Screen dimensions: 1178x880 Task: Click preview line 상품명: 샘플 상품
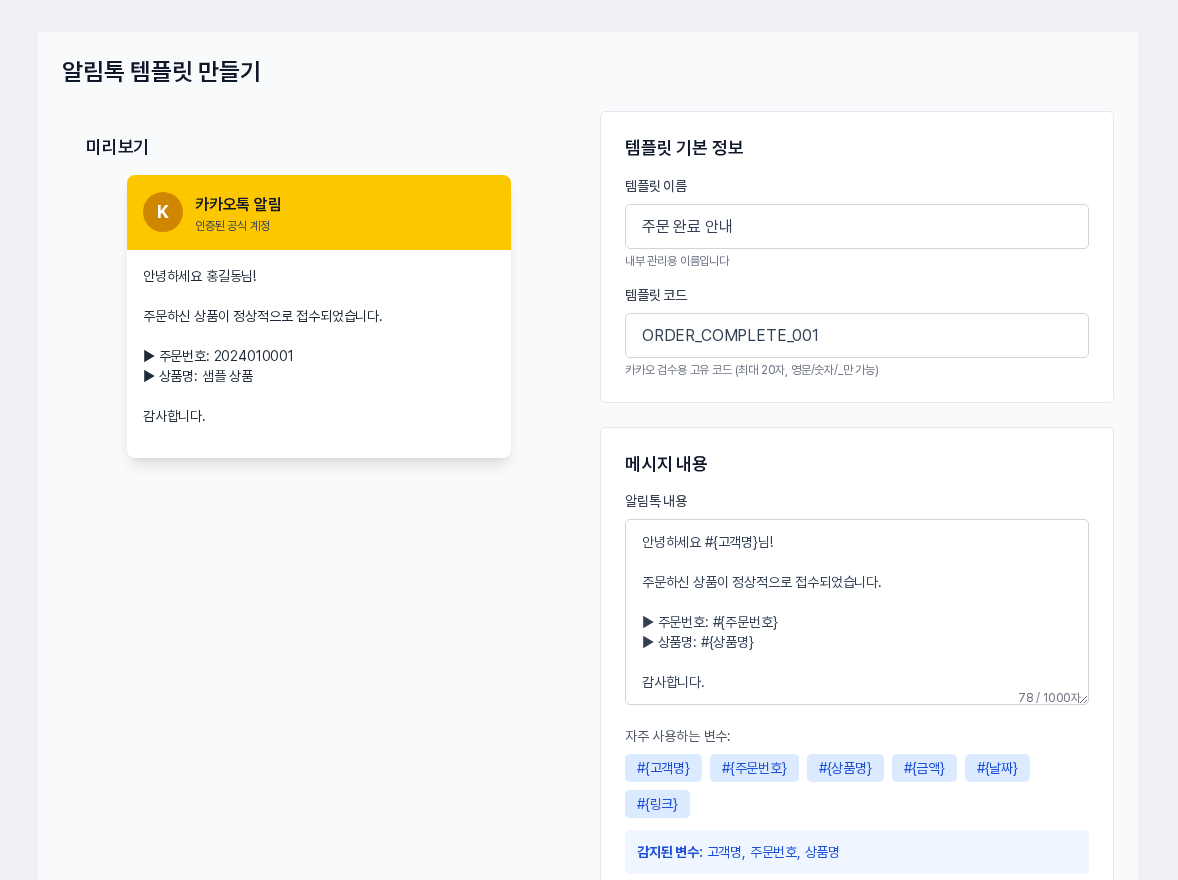[x=198, y=376]
